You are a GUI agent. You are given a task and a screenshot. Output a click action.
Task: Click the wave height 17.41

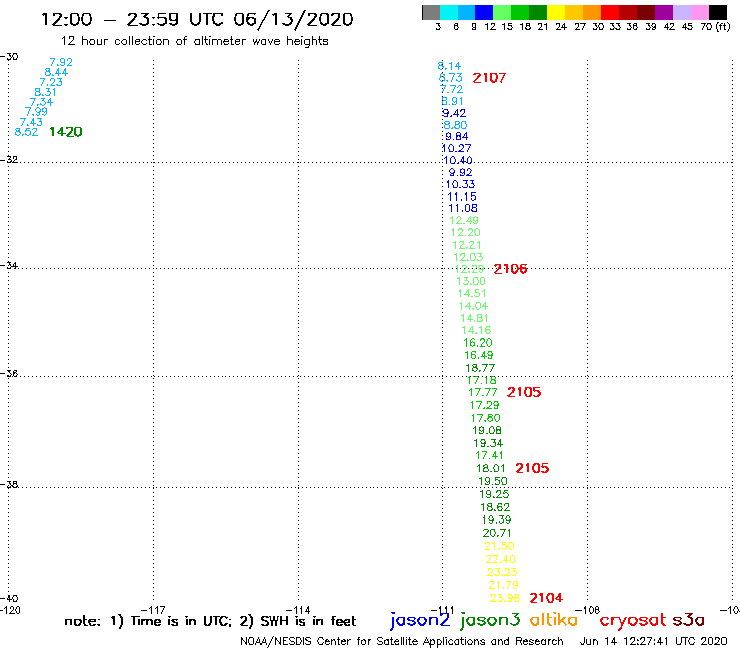[489, 456]
